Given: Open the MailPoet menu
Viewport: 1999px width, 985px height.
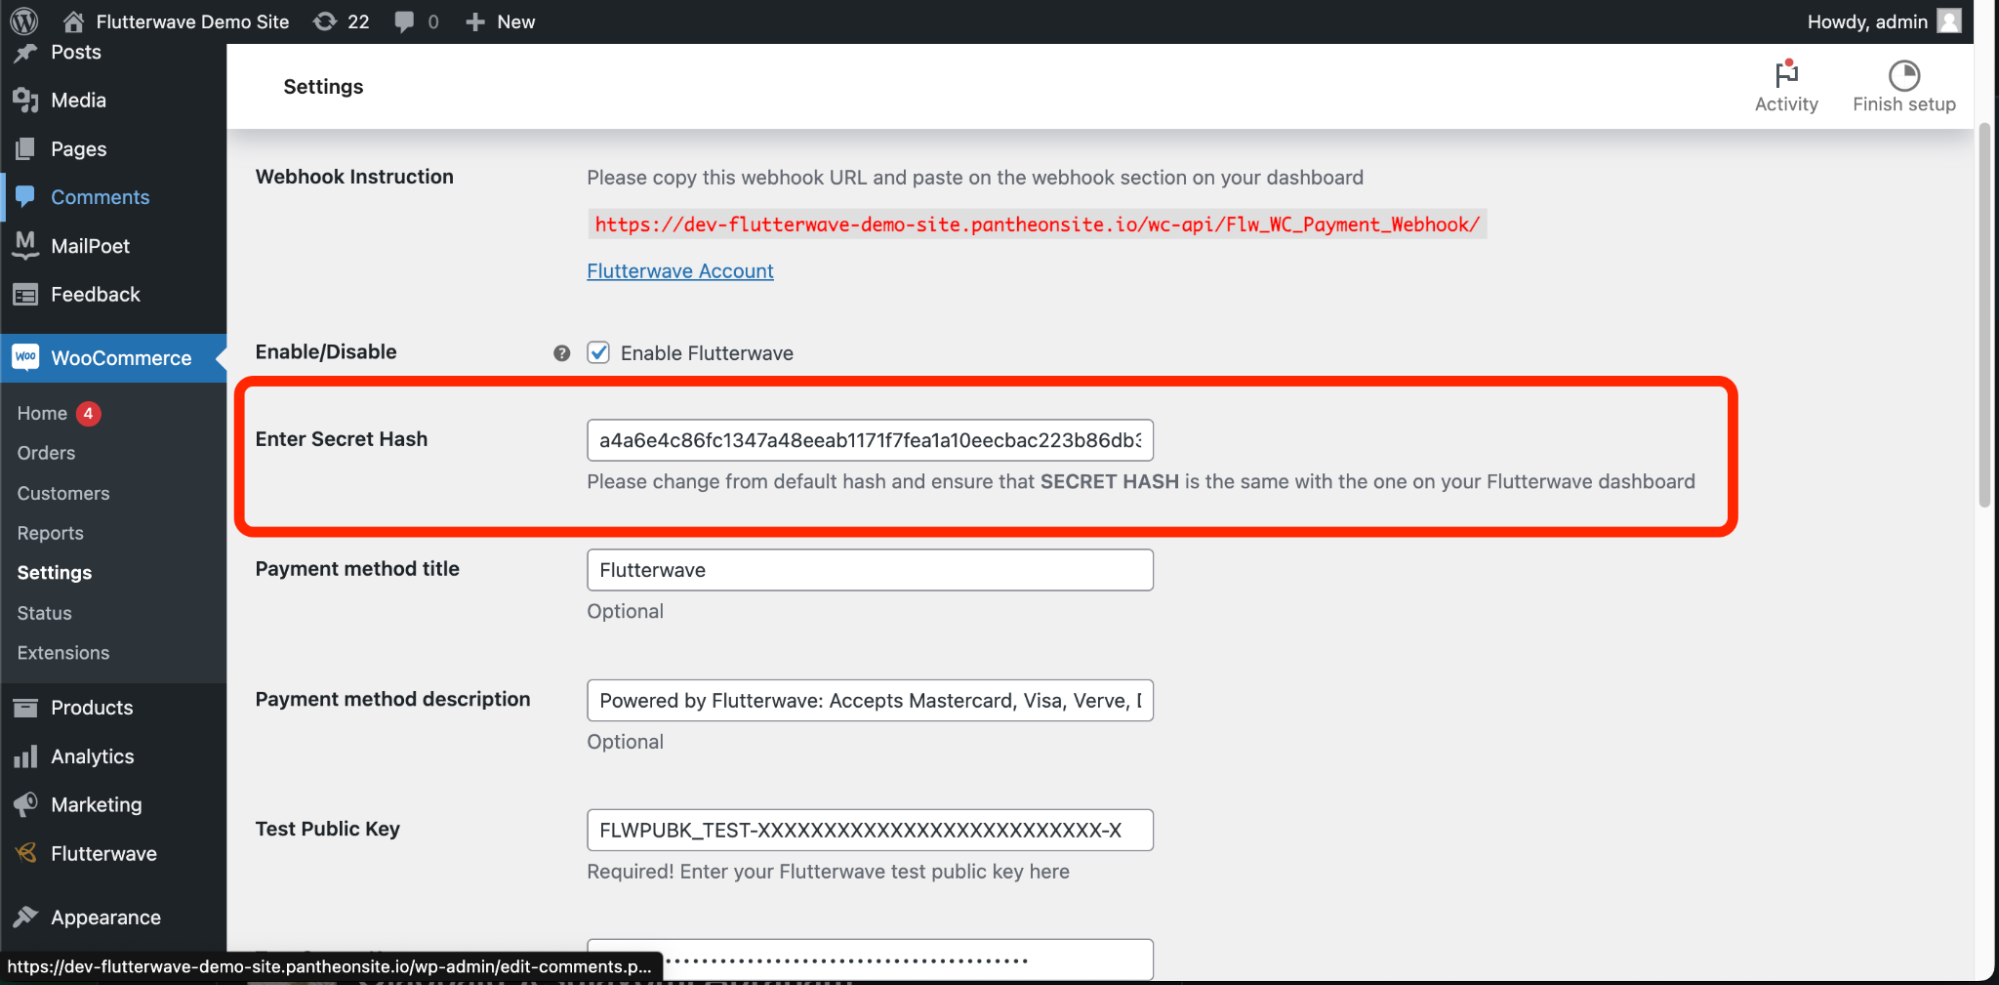Looking at the screenshot, I should [90, 246].
